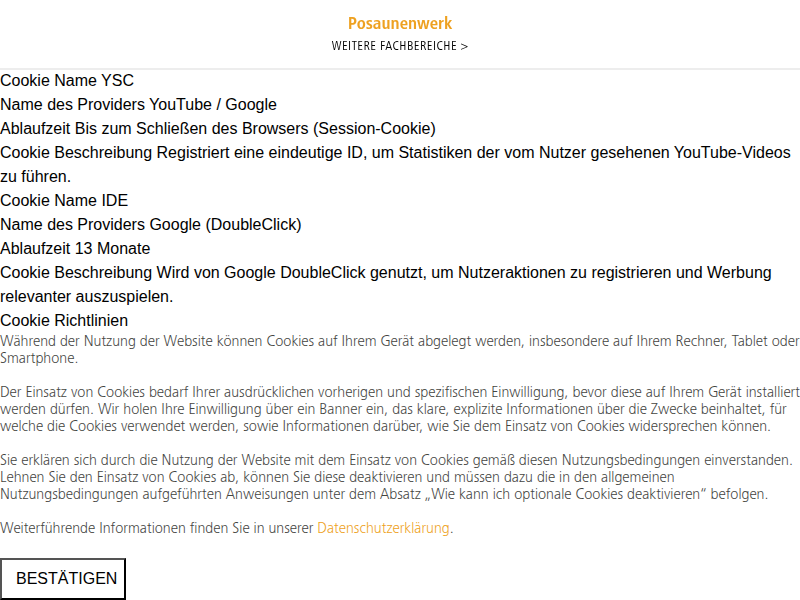Click the 'Ablaufzeit 13 Monate' line
The image size is (800, 600).
(x=75, y=248)
